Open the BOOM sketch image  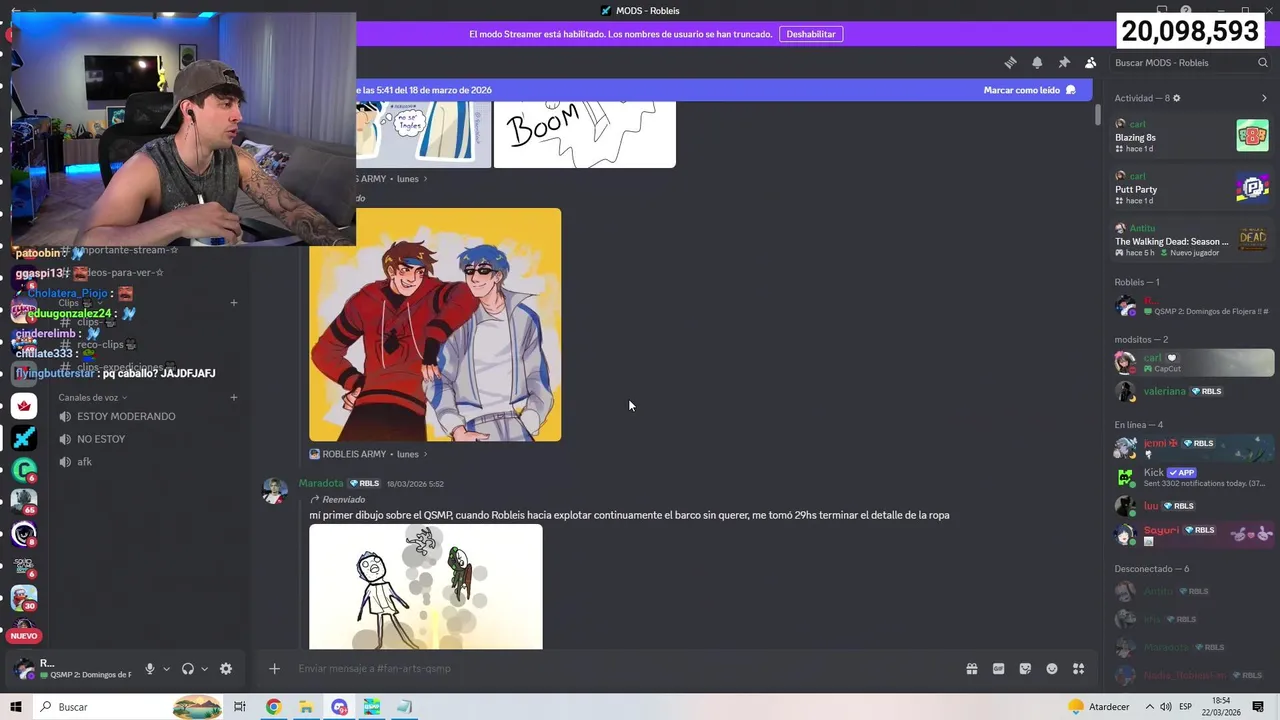point(584,134)
